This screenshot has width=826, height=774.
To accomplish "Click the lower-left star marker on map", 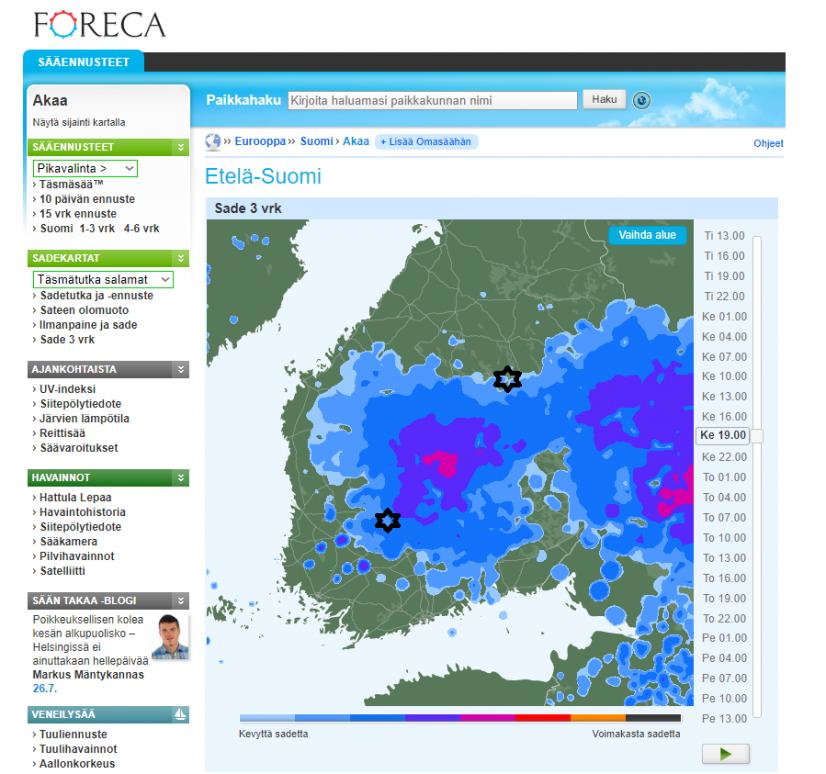I will [387, 521].
